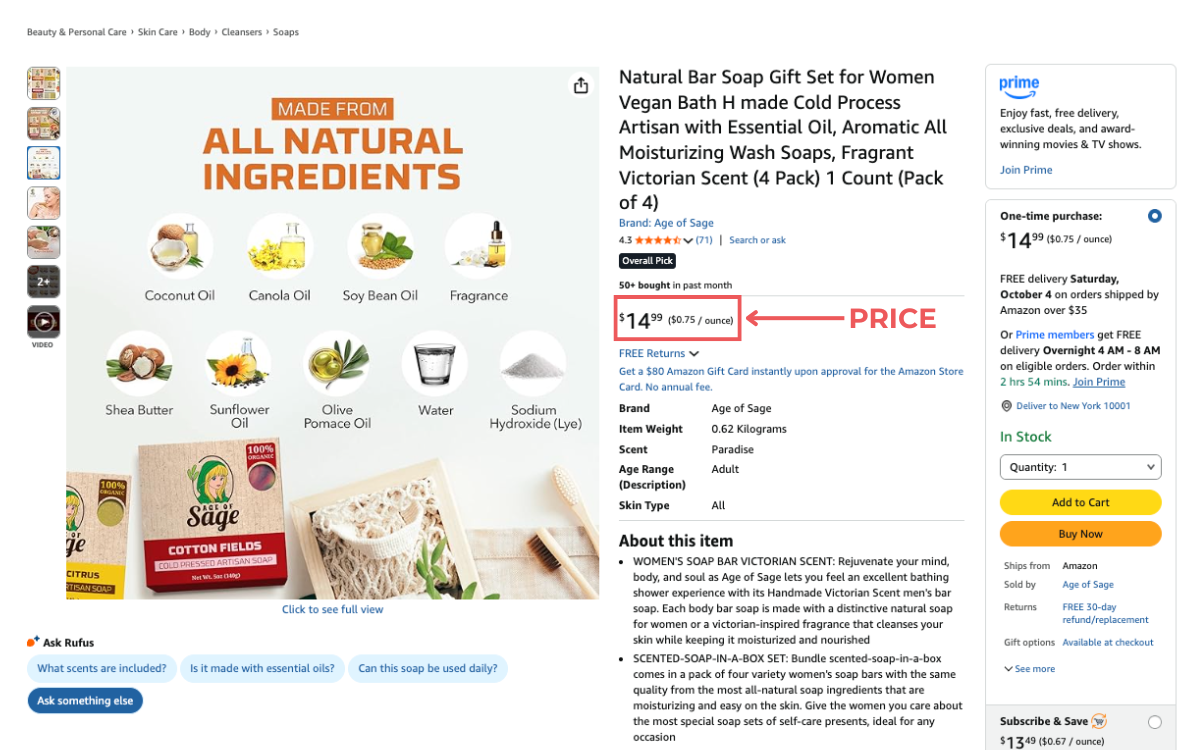Viewport: 1200px width, 750px height.
Task: Expand the FREE Returns chevron
Action: (x=694, y=354)
